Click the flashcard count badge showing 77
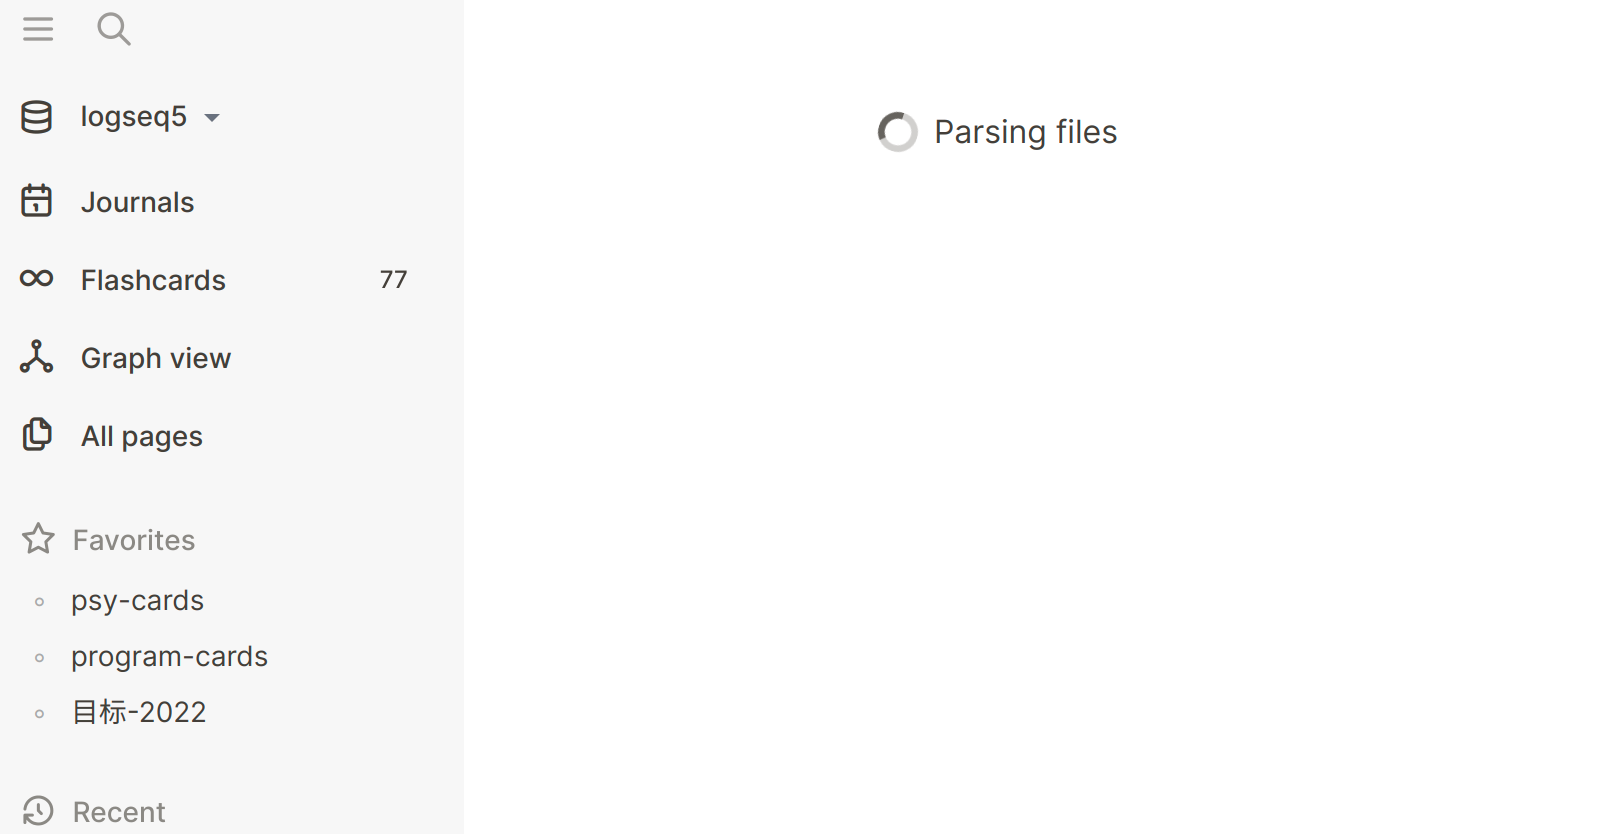This screenshot has width=1600, height=834. [x=392, y=280]
